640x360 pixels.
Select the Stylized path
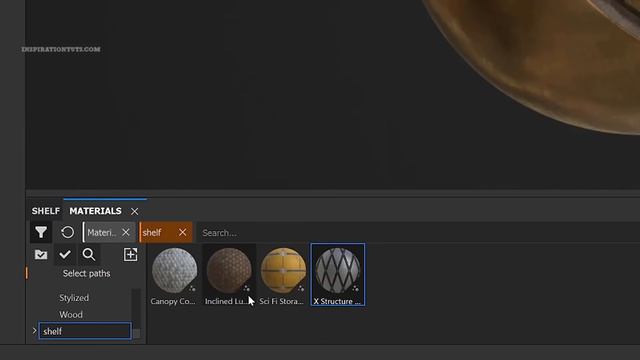tap(74, 298)
